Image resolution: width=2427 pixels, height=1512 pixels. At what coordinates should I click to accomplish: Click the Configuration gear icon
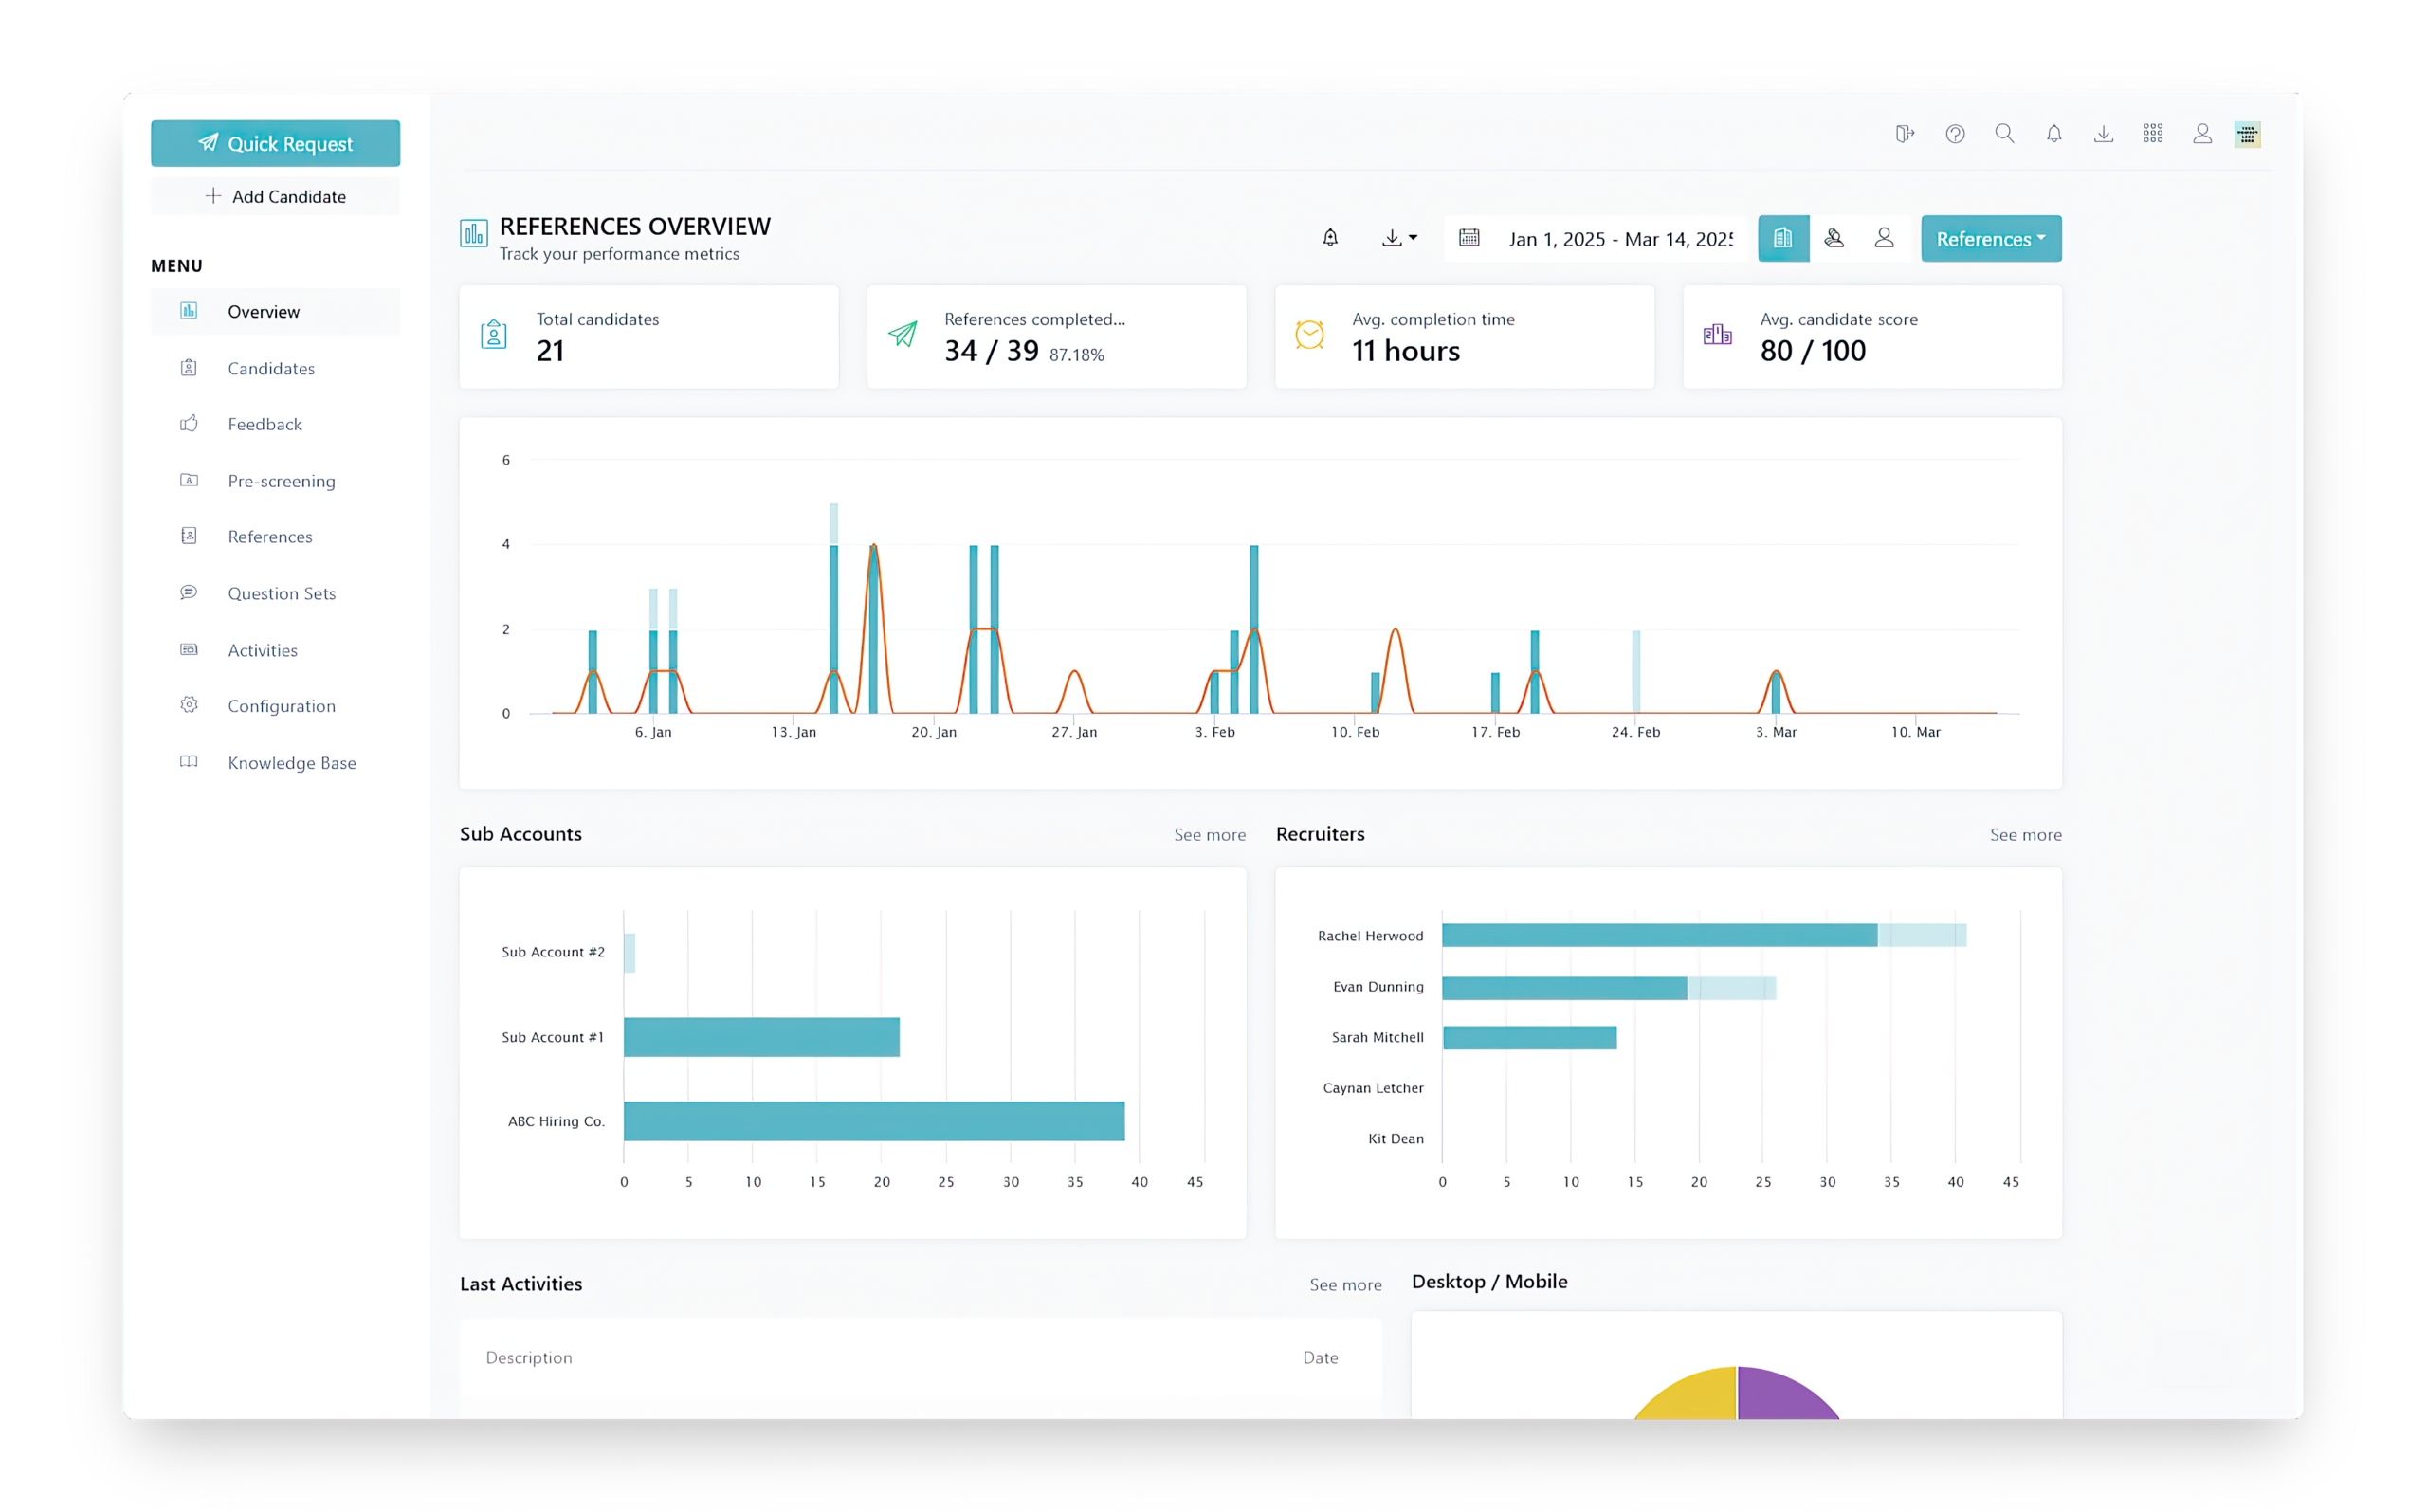point(189,705)
